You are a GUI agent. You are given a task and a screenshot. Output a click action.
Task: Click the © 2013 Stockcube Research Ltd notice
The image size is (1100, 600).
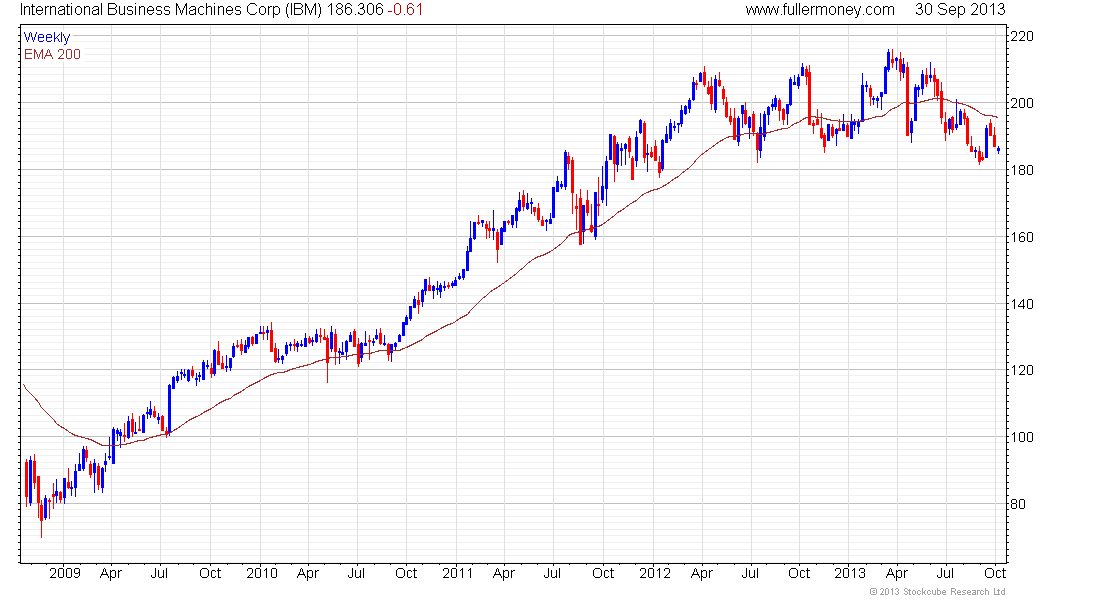(938, 592)
